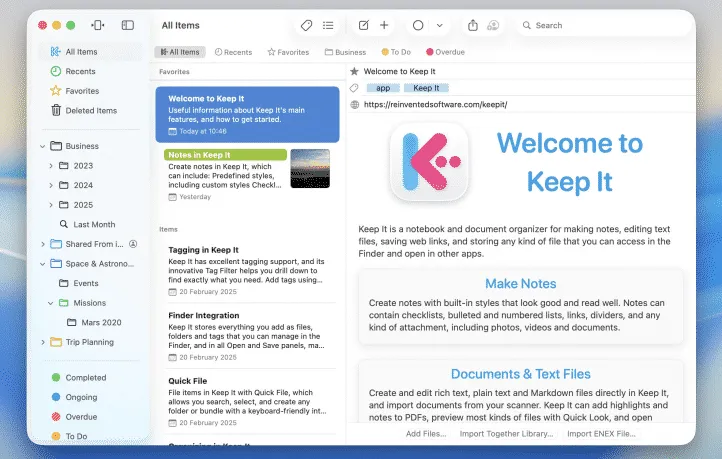The height and width of the screenshot is (459, 722).
Task: Click the Keep It app logo image
Action: [x=429, y=162]
